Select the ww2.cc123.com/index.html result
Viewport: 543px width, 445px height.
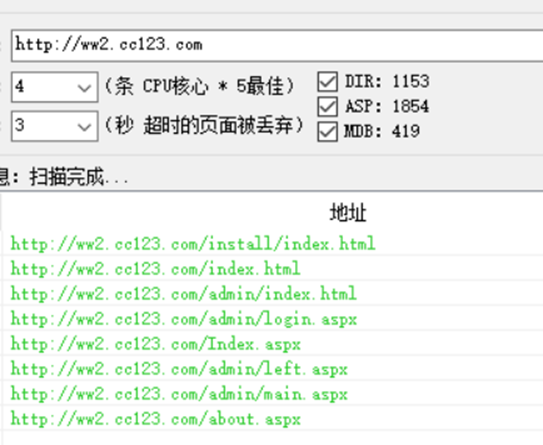point(273,268)
